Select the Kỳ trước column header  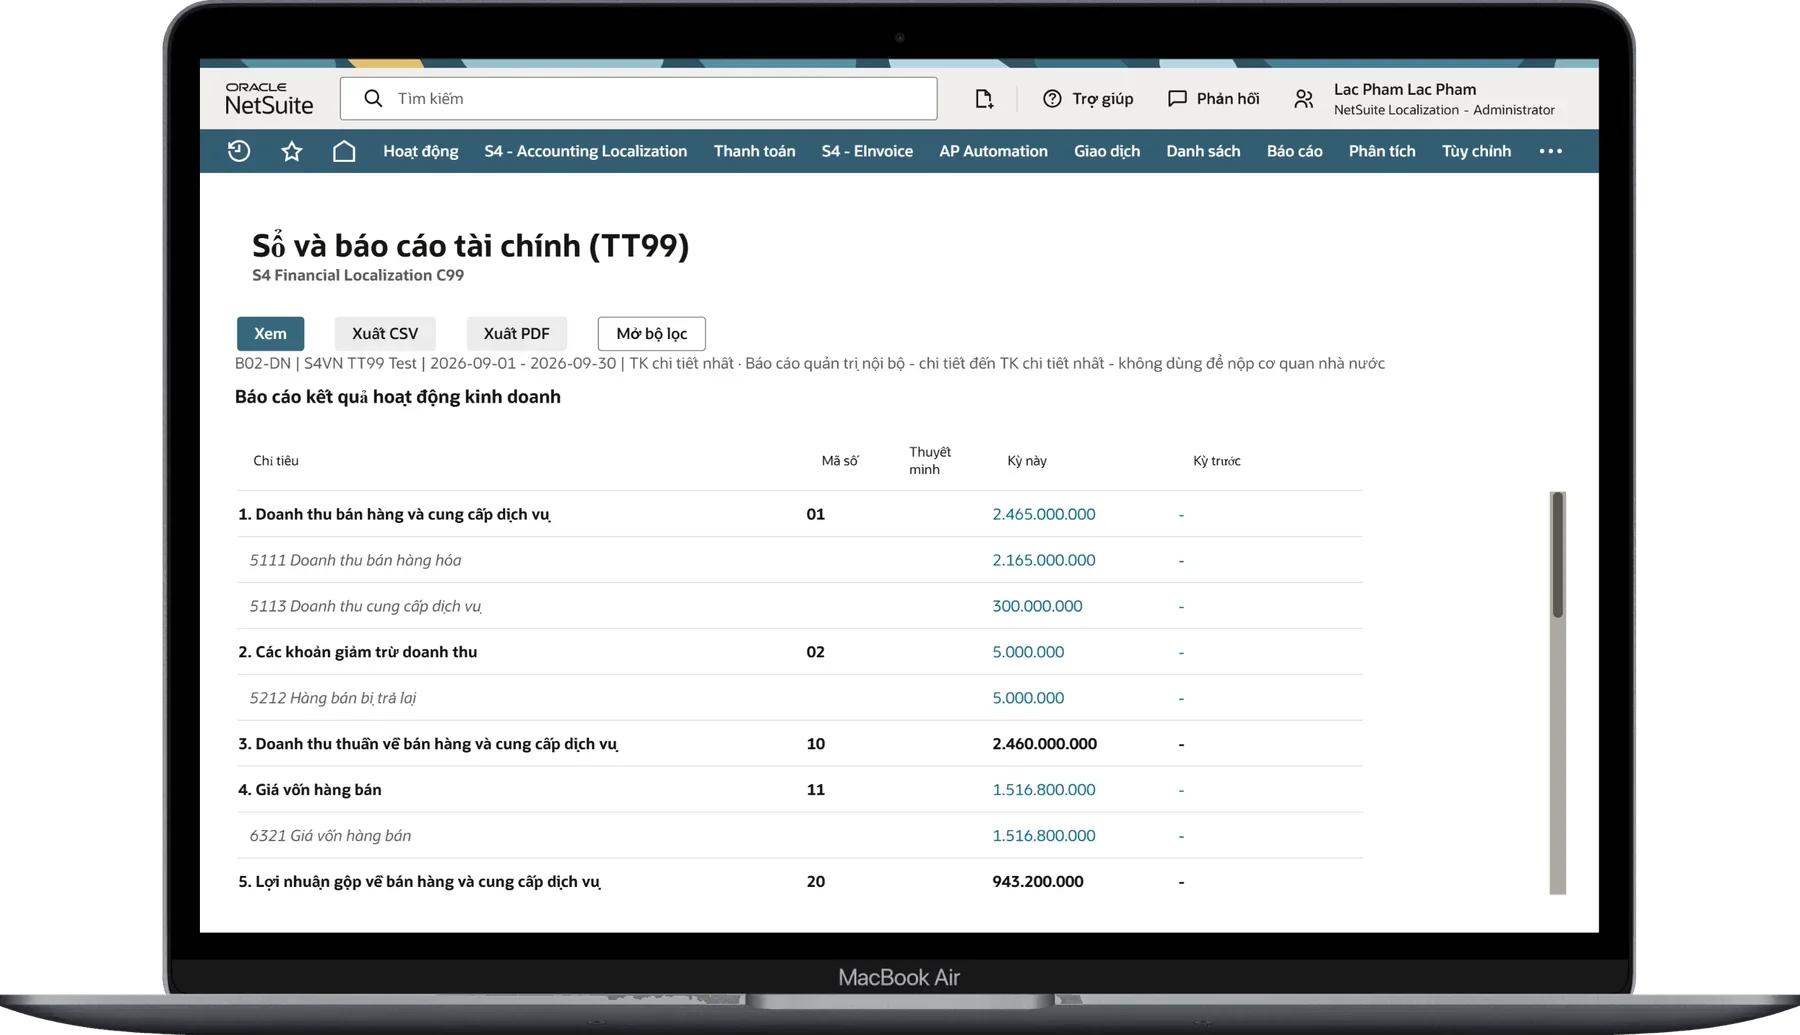(1217, 461)
